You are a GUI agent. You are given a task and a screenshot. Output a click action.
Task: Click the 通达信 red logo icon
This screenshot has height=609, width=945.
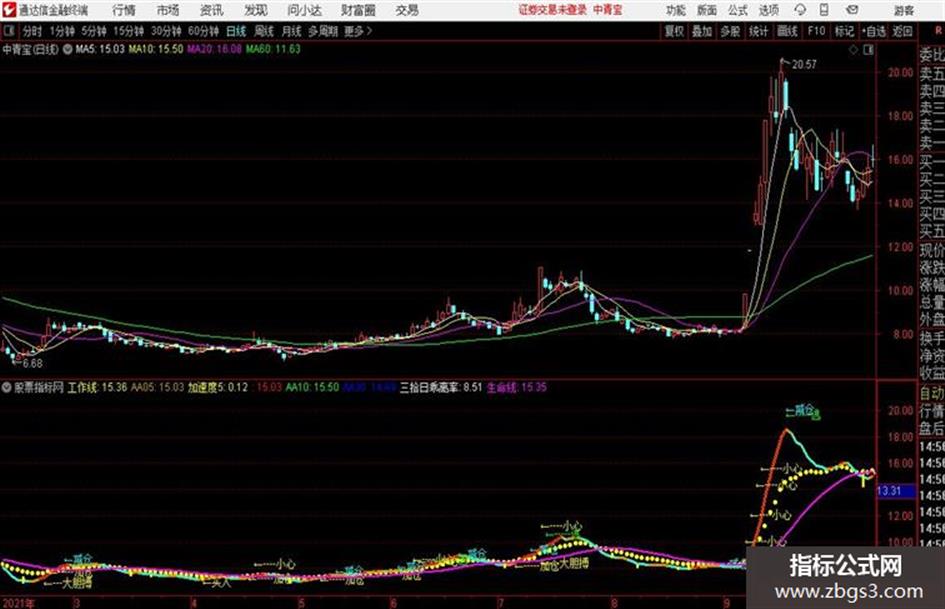9,10
